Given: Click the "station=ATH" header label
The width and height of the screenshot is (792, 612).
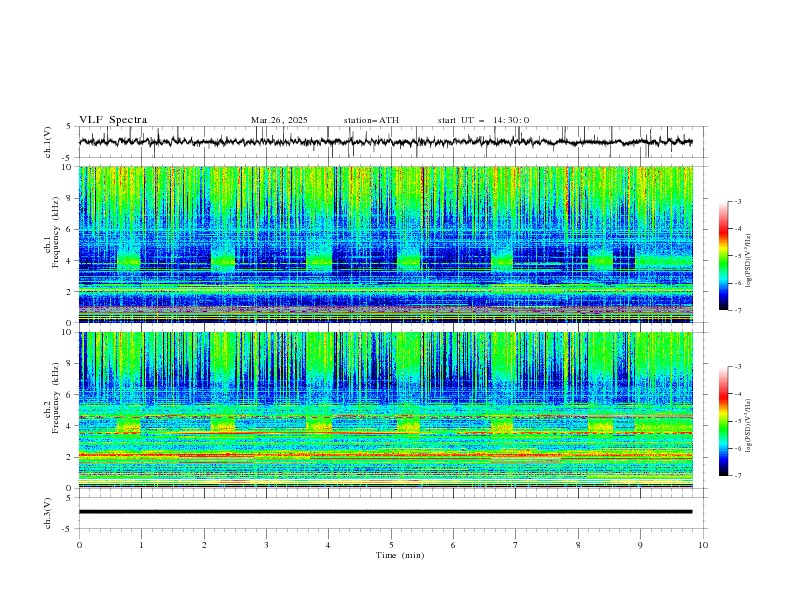Looking at the screenshot, I should pos(371,120).
